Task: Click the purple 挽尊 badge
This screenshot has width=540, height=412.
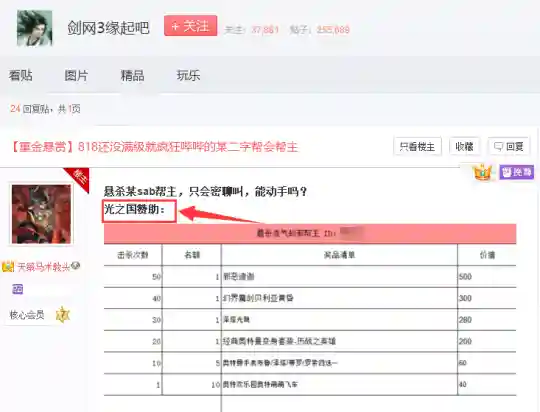Action: [x=517, y=172]
